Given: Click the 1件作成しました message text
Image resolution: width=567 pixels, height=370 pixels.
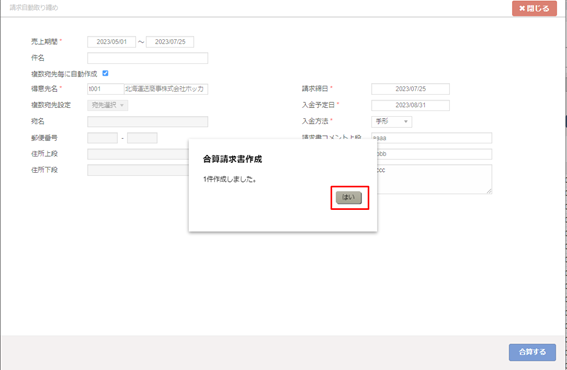Looking at the screenshot, I should 230,179.
